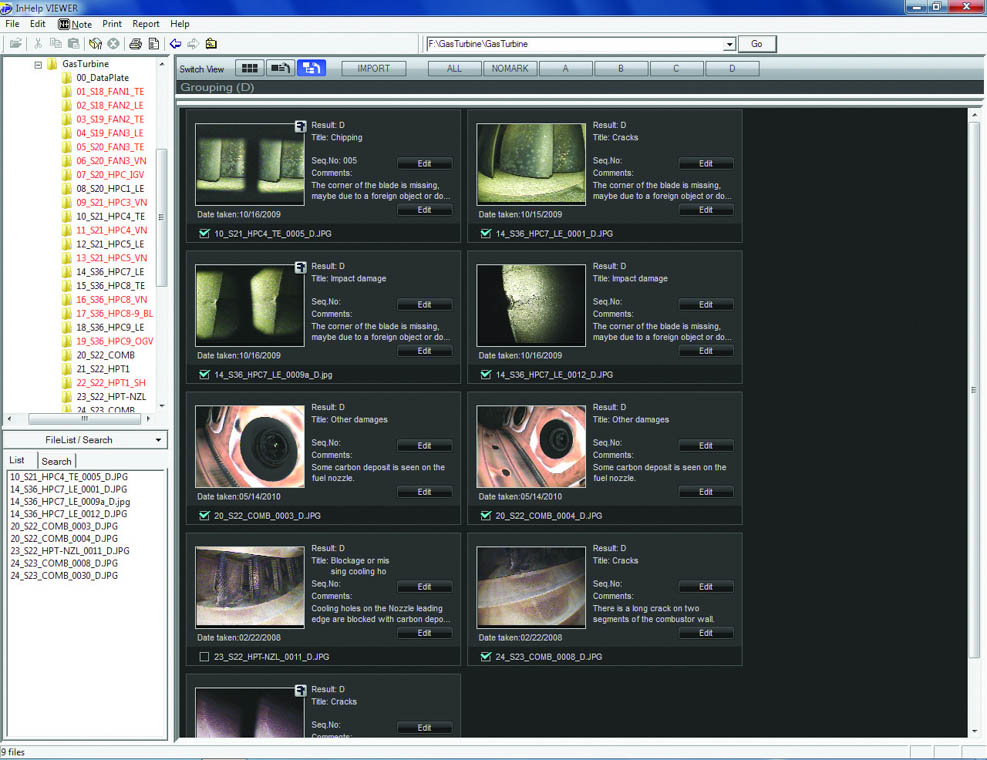The image size is (987, 760).
Task: Select the 19_S36_HPC9_OGV folder
Action: point(115,341)
